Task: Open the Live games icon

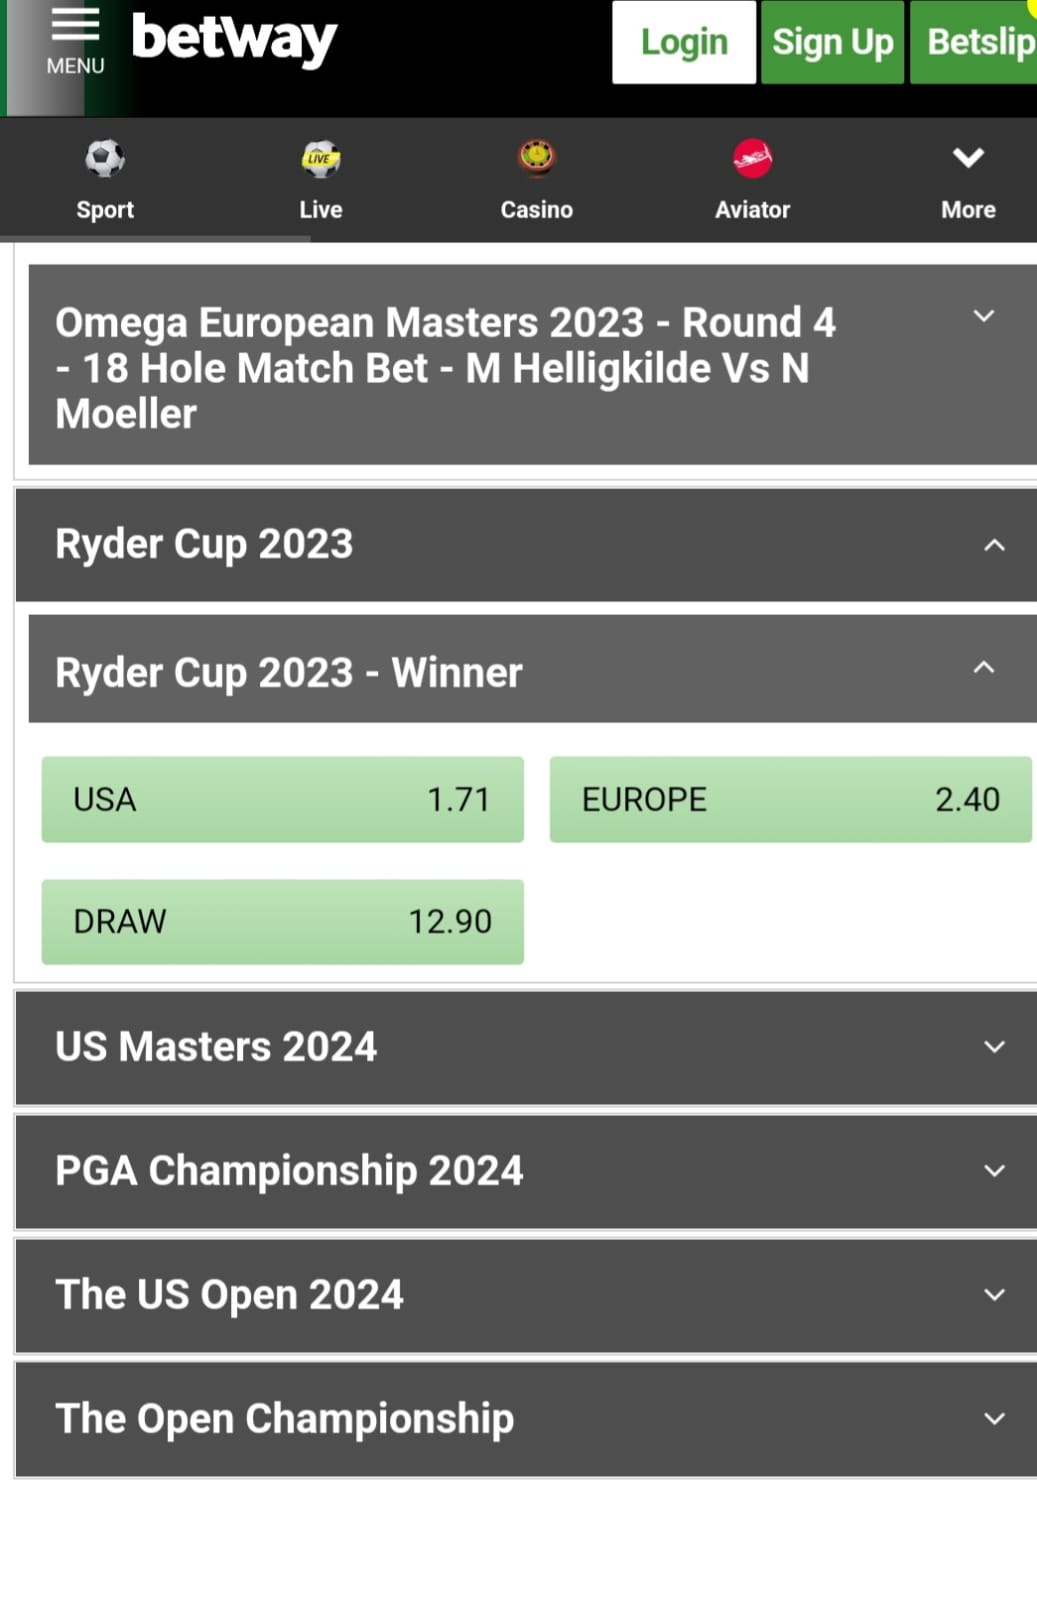Action: pos(321,158)
